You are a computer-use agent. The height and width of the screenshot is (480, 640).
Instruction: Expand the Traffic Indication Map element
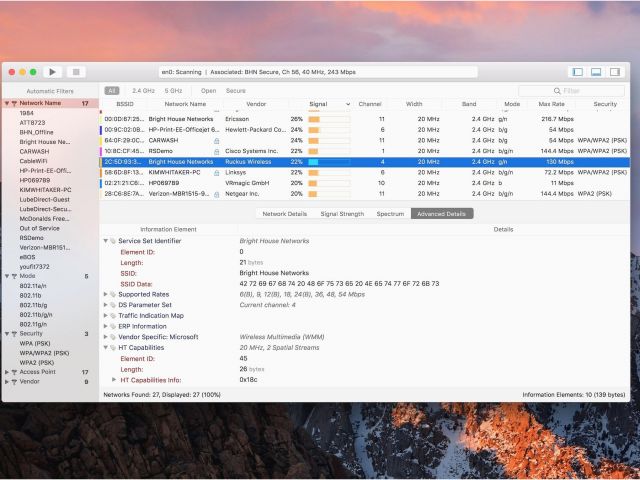tap(106, 316)
